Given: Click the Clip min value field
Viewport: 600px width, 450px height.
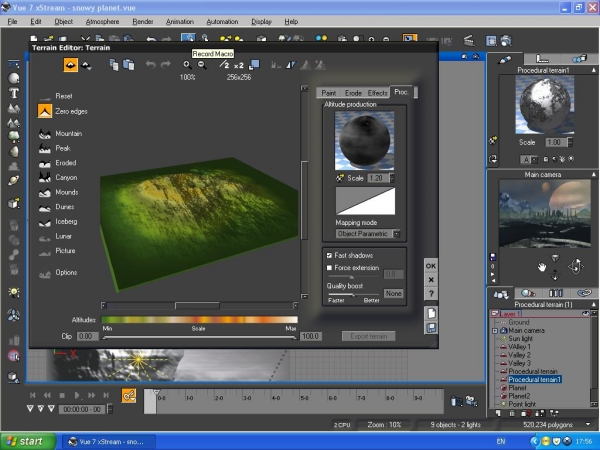Looking at the screenshot, I should point(87,336).
